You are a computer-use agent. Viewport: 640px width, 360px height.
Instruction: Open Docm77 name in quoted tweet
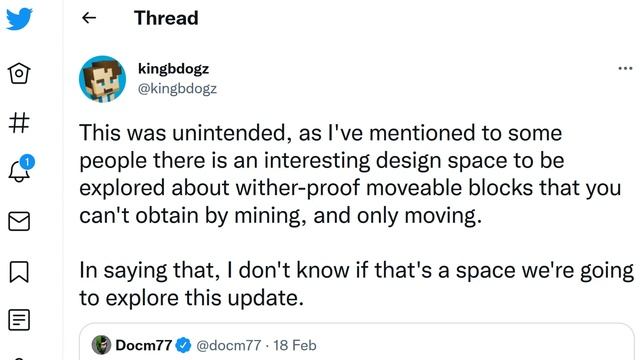click(x=144, y=345)
